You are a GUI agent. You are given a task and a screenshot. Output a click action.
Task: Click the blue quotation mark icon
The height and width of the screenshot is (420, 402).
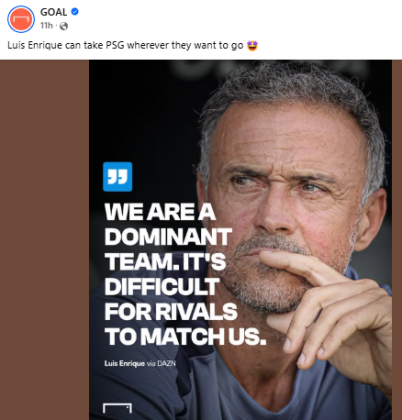coord(117,177)
